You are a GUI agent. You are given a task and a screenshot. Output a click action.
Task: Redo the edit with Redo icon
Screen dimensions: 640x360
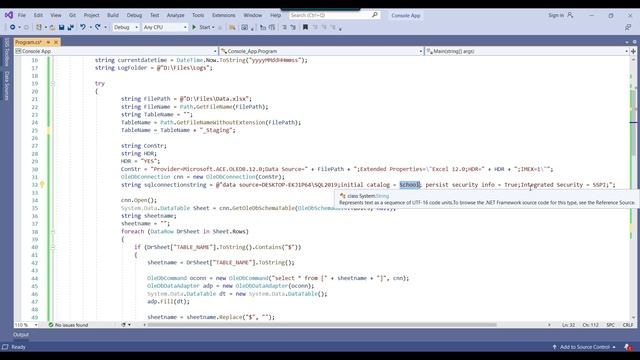click(98, 27)
